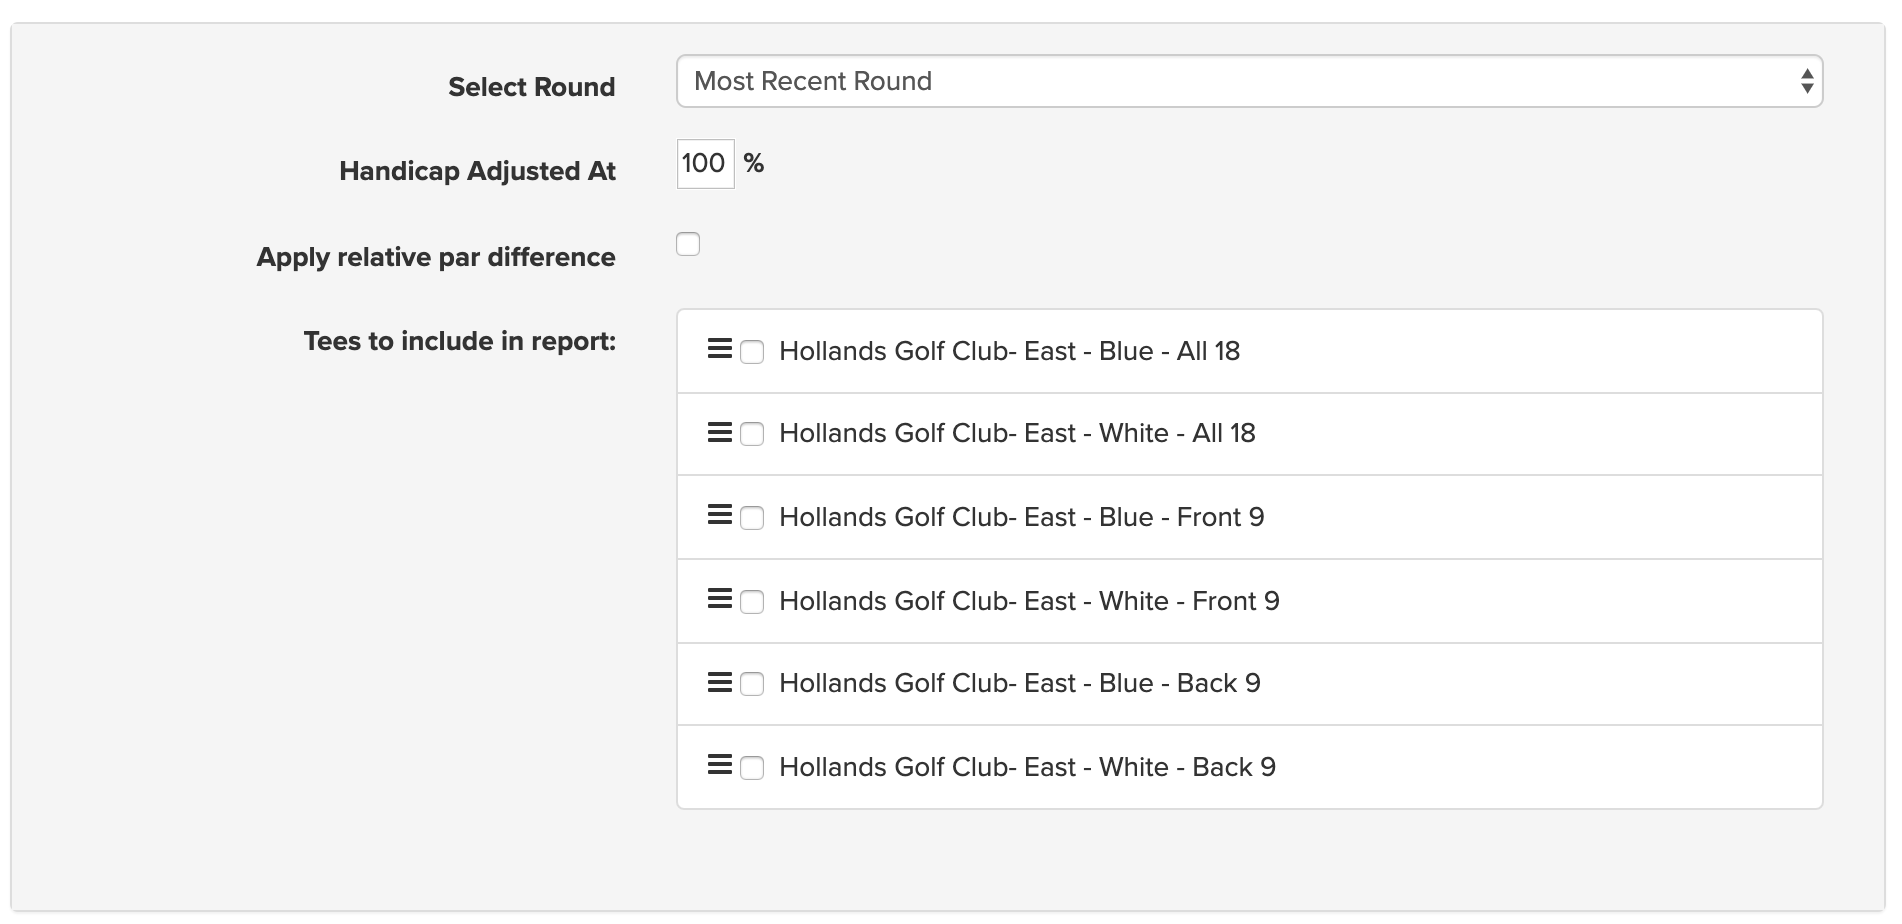This screenshot has width=1902, height=924.
Task: Click the East White Back 9 row text
Action: 1027,767
